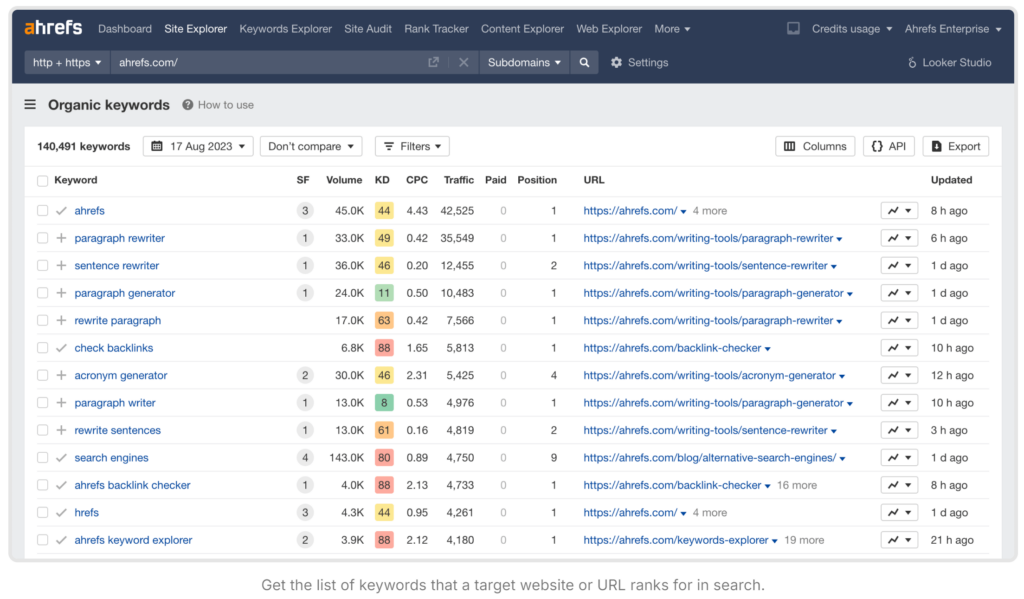The width and height of the screenshot is (1024, 599).
Task: Expand the 'acronym generator' plus icon
Action: [61, 375]
